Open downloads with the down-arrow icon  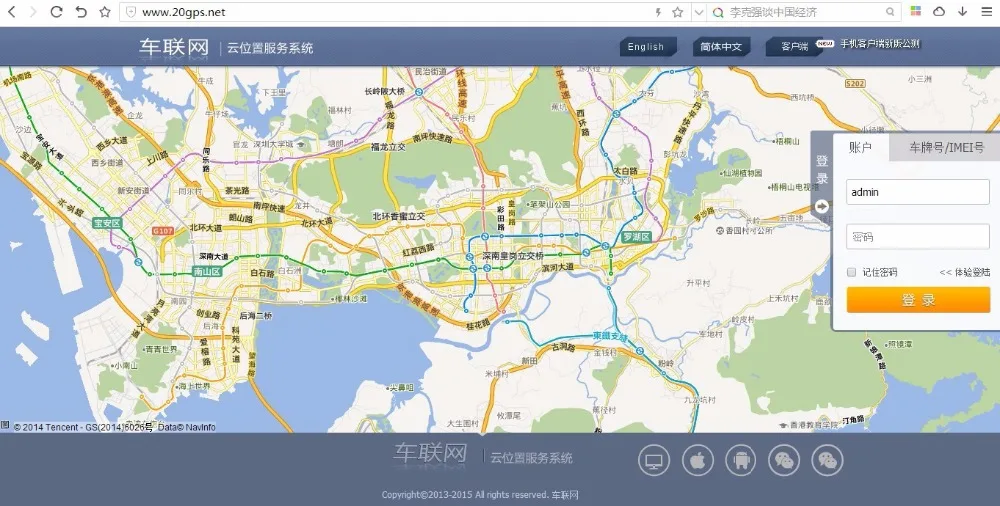pyautogui.click(x=962, y=11)
